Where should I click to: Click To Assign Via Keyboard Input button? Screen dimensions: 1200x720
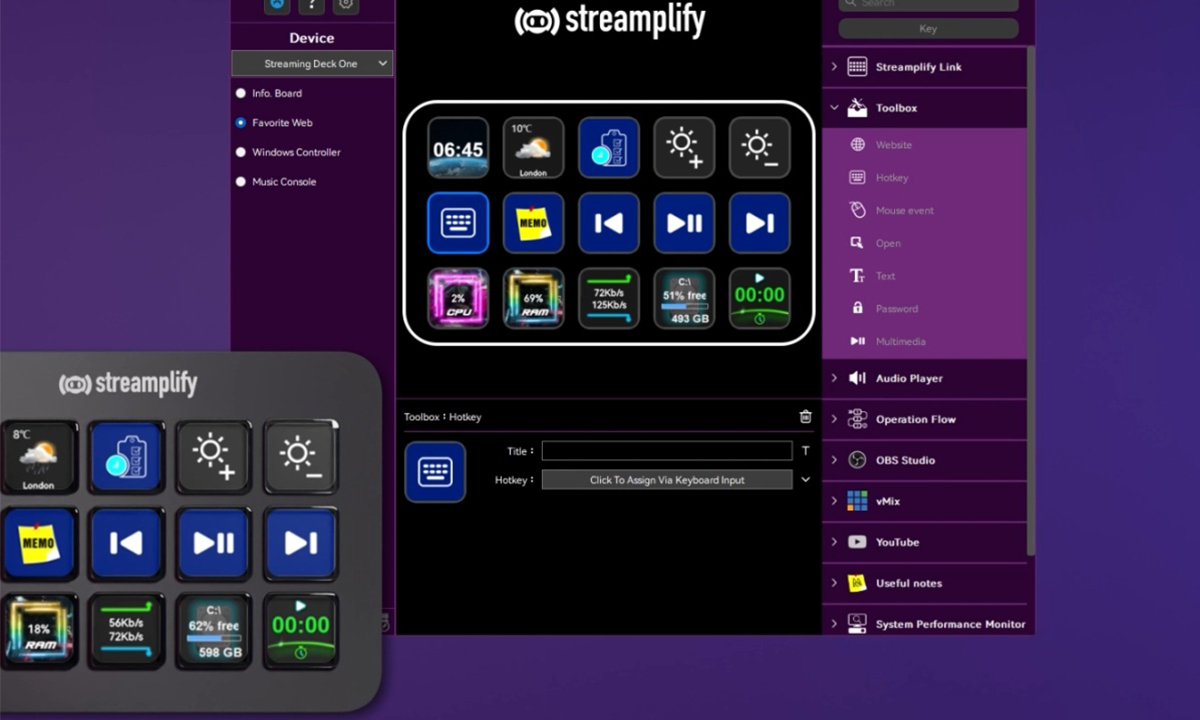[x=667, y=480]
